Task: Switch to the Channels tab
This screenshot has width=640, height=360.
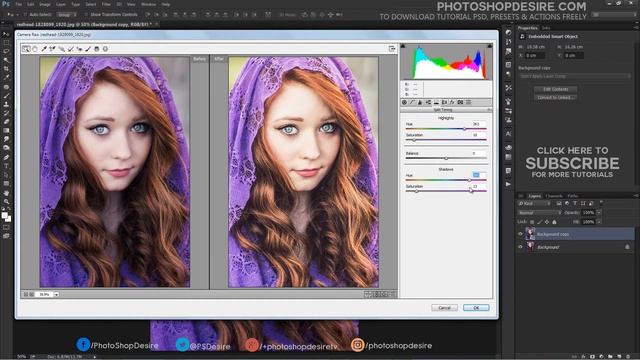Action: pos(553,196)
